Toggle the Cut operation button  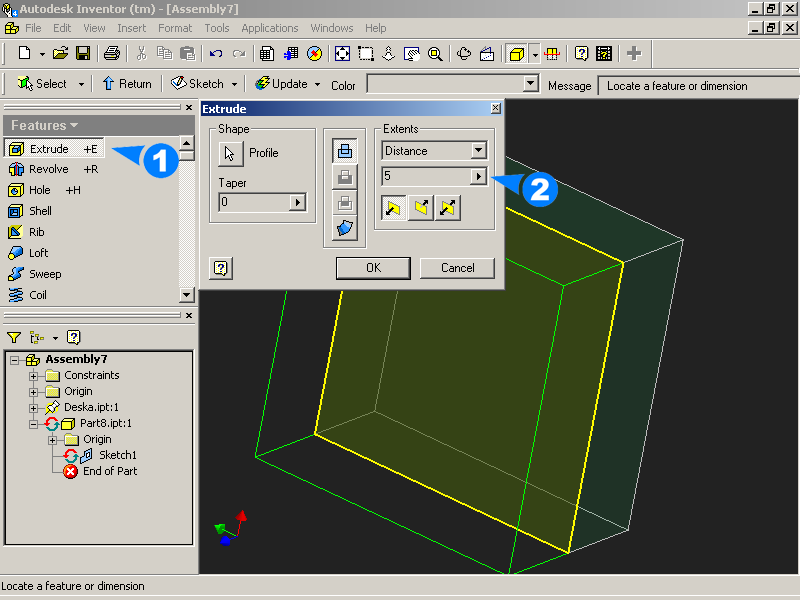point(345,177)
